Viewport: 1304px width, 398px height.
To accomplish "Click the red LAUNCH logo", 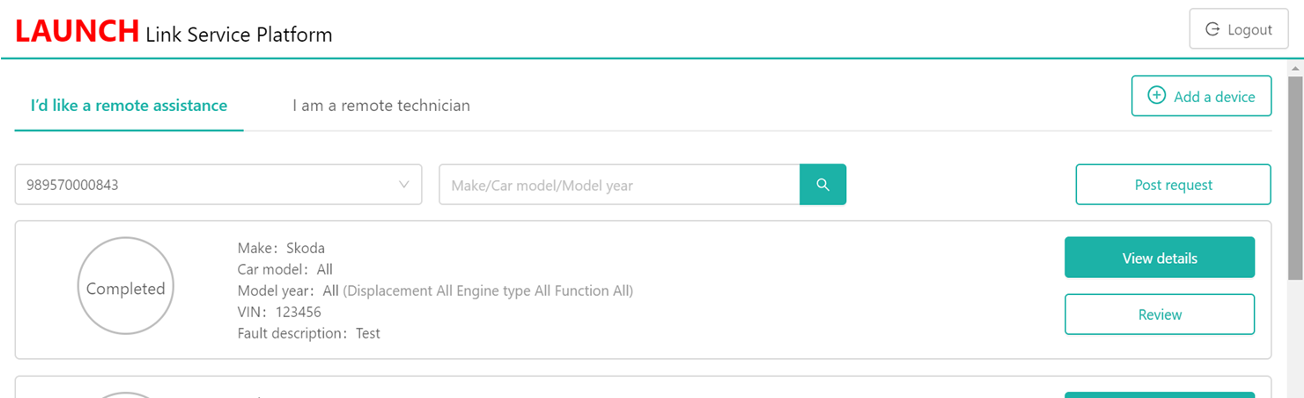I will pos(77,30).
